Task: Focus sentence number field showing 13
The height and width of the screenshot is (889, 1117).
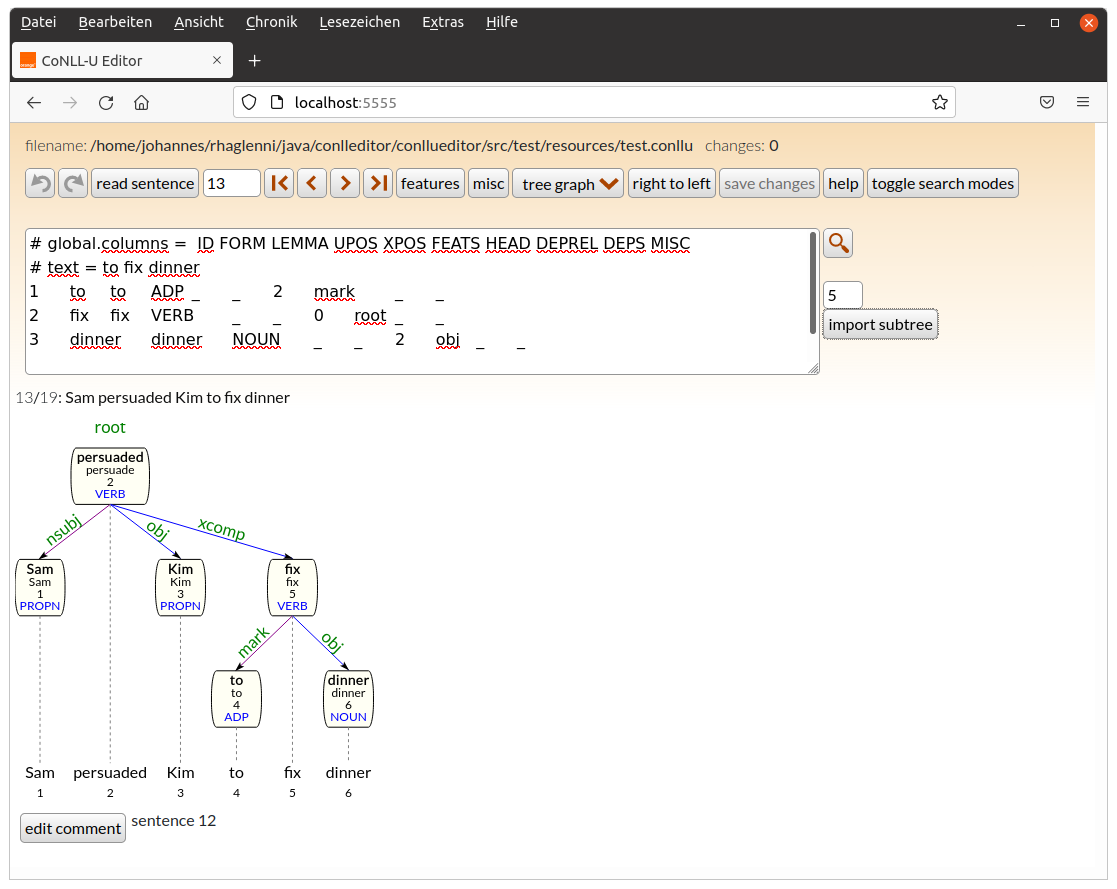Action: tap(232, 184)
